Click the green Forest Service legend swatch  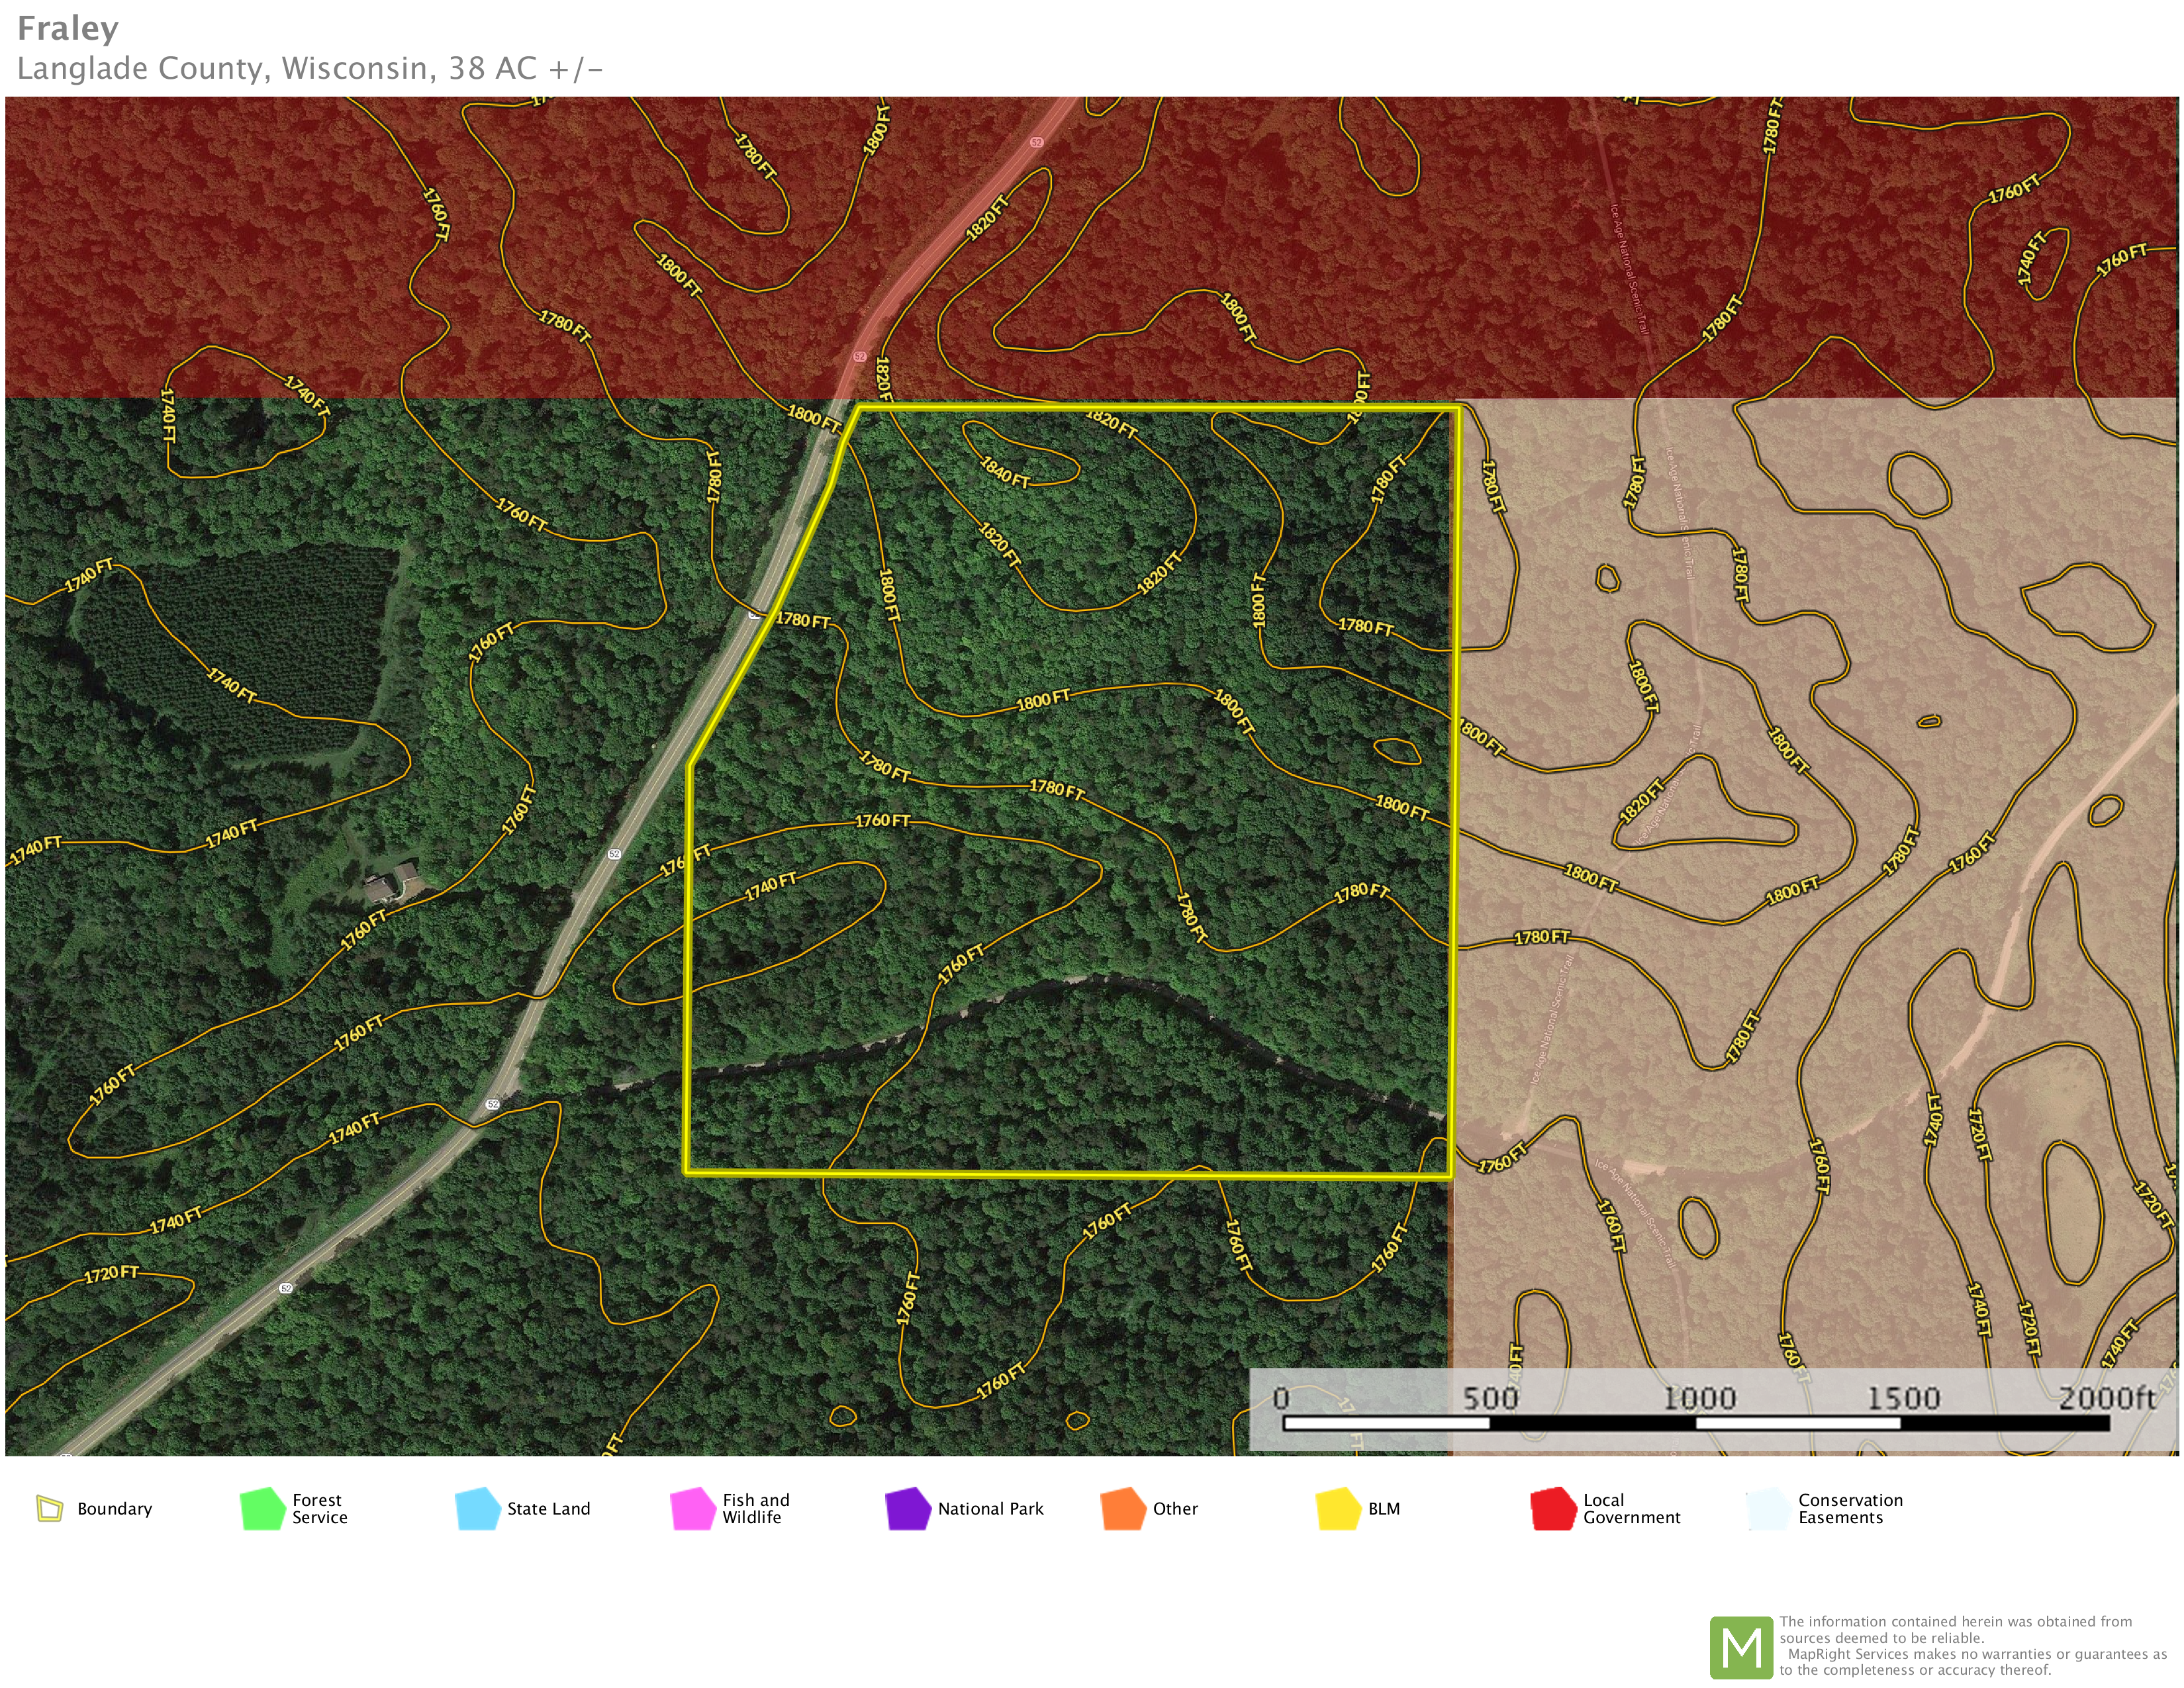point(263,1508)
